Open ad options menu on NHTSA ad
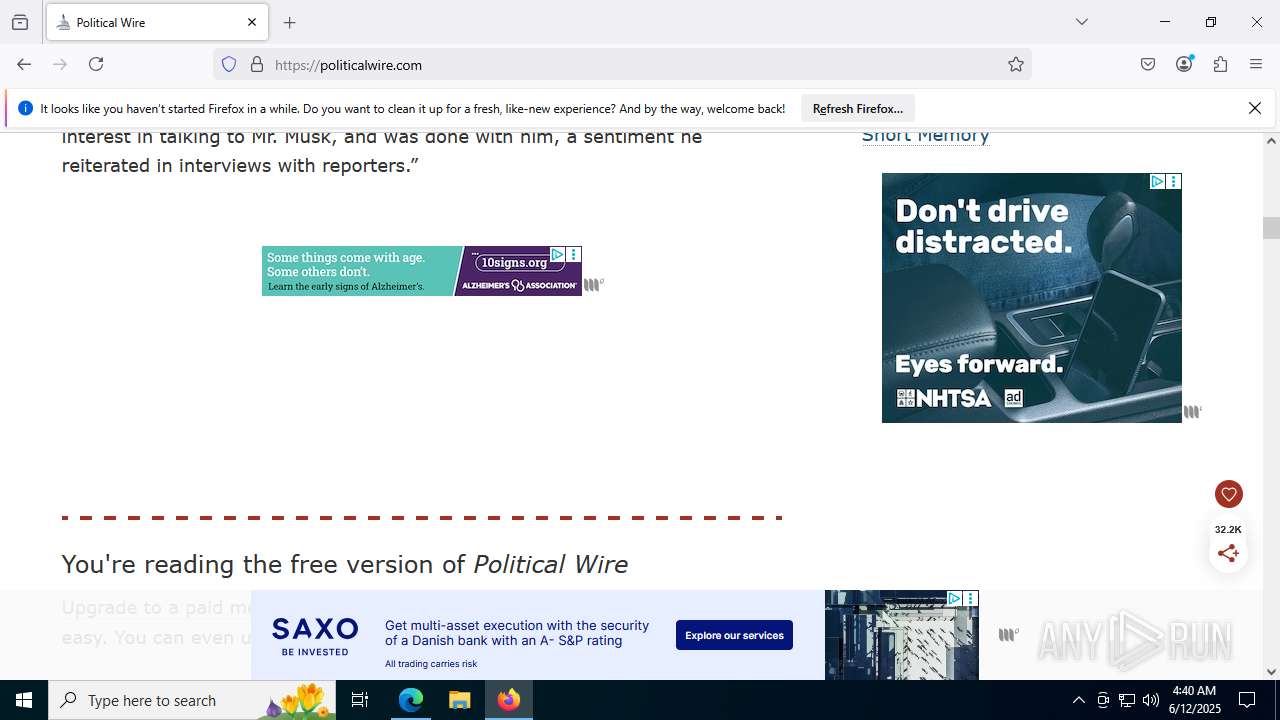Viewport: 1280px width, 720px height. point(1174,181)
